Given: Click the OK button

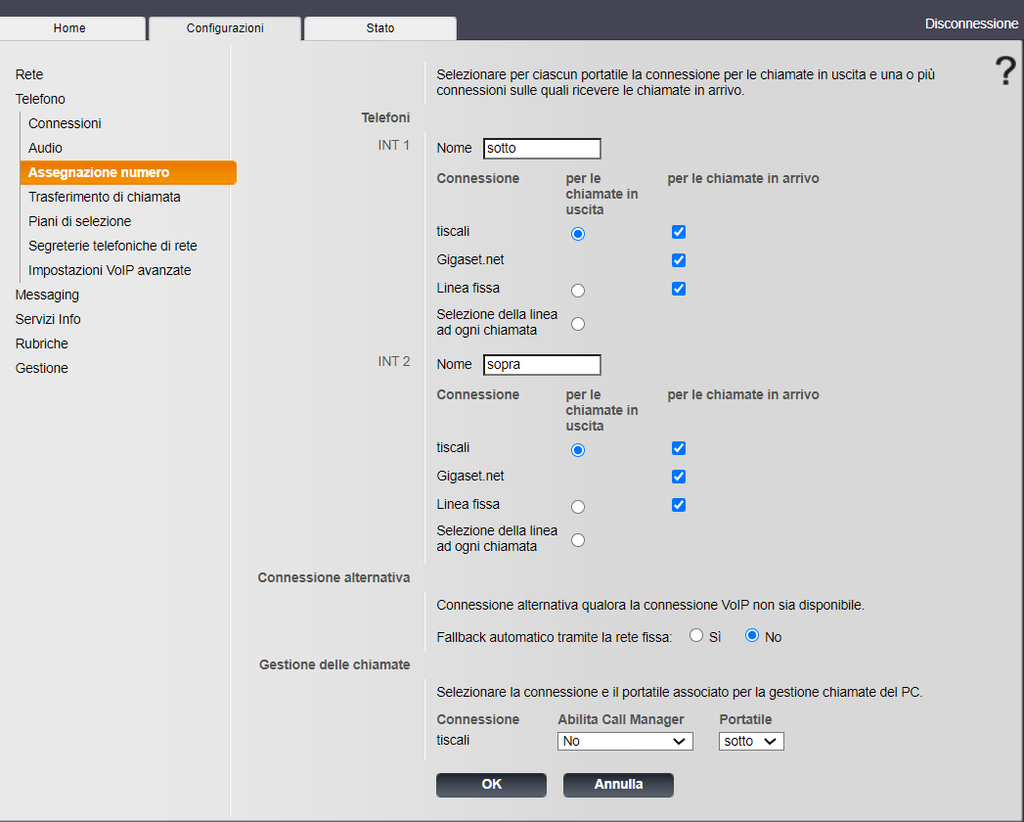Looking at the screenshot, I should tap(491, 785).
